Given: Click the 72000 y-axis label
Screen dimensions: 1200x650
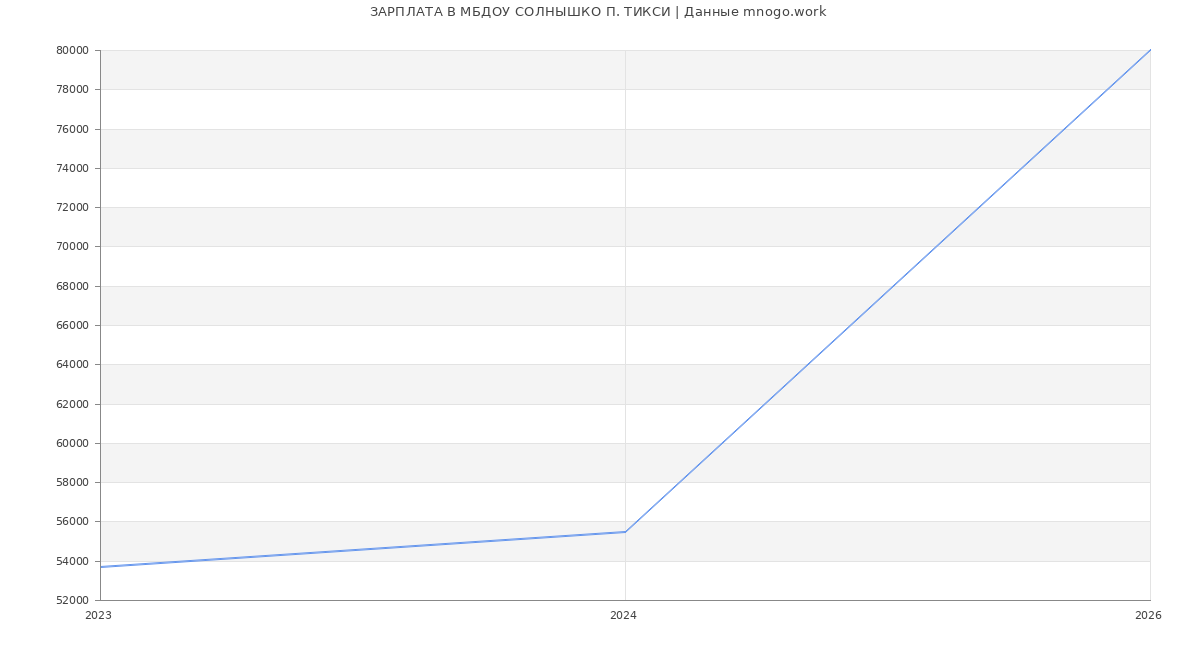Looking at the screenshot, I should click(x=72, y=208).
